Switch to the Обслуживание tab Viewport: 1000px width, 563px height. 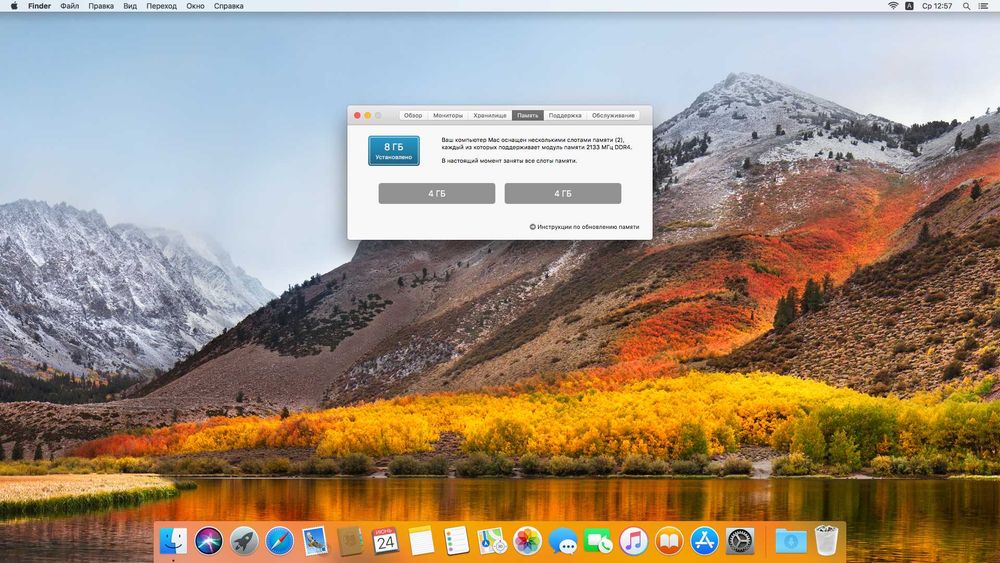point(613,115)
